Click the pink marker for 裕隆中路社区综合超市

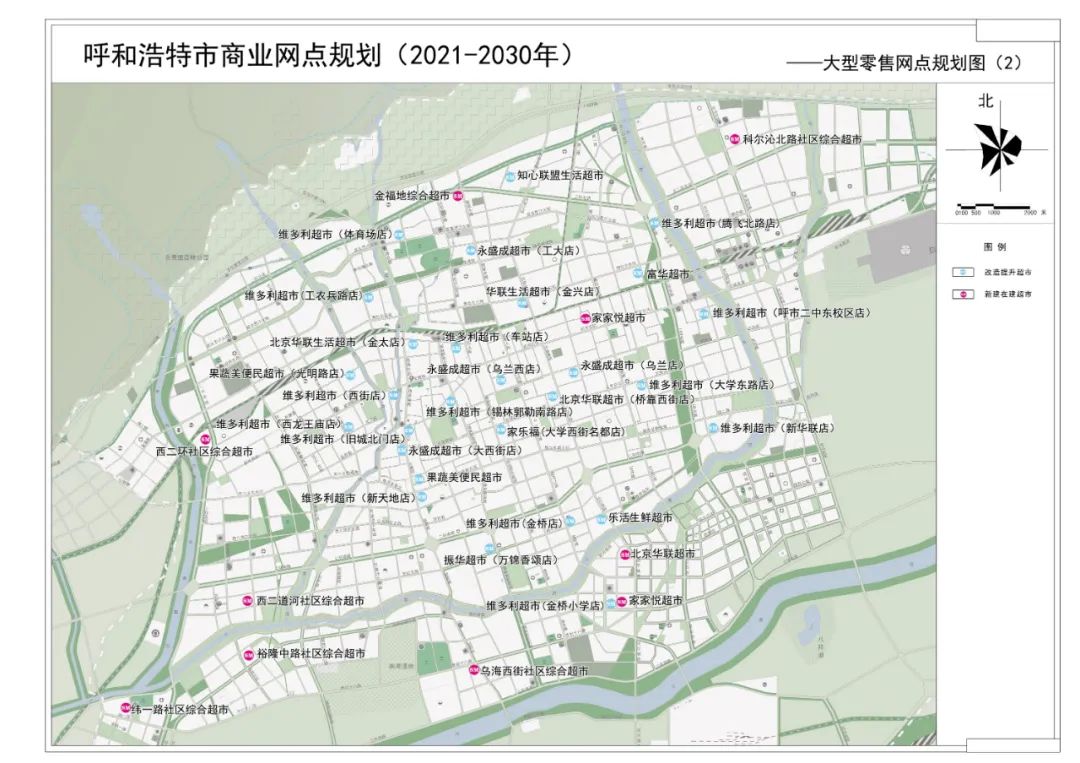coord(249,654)
